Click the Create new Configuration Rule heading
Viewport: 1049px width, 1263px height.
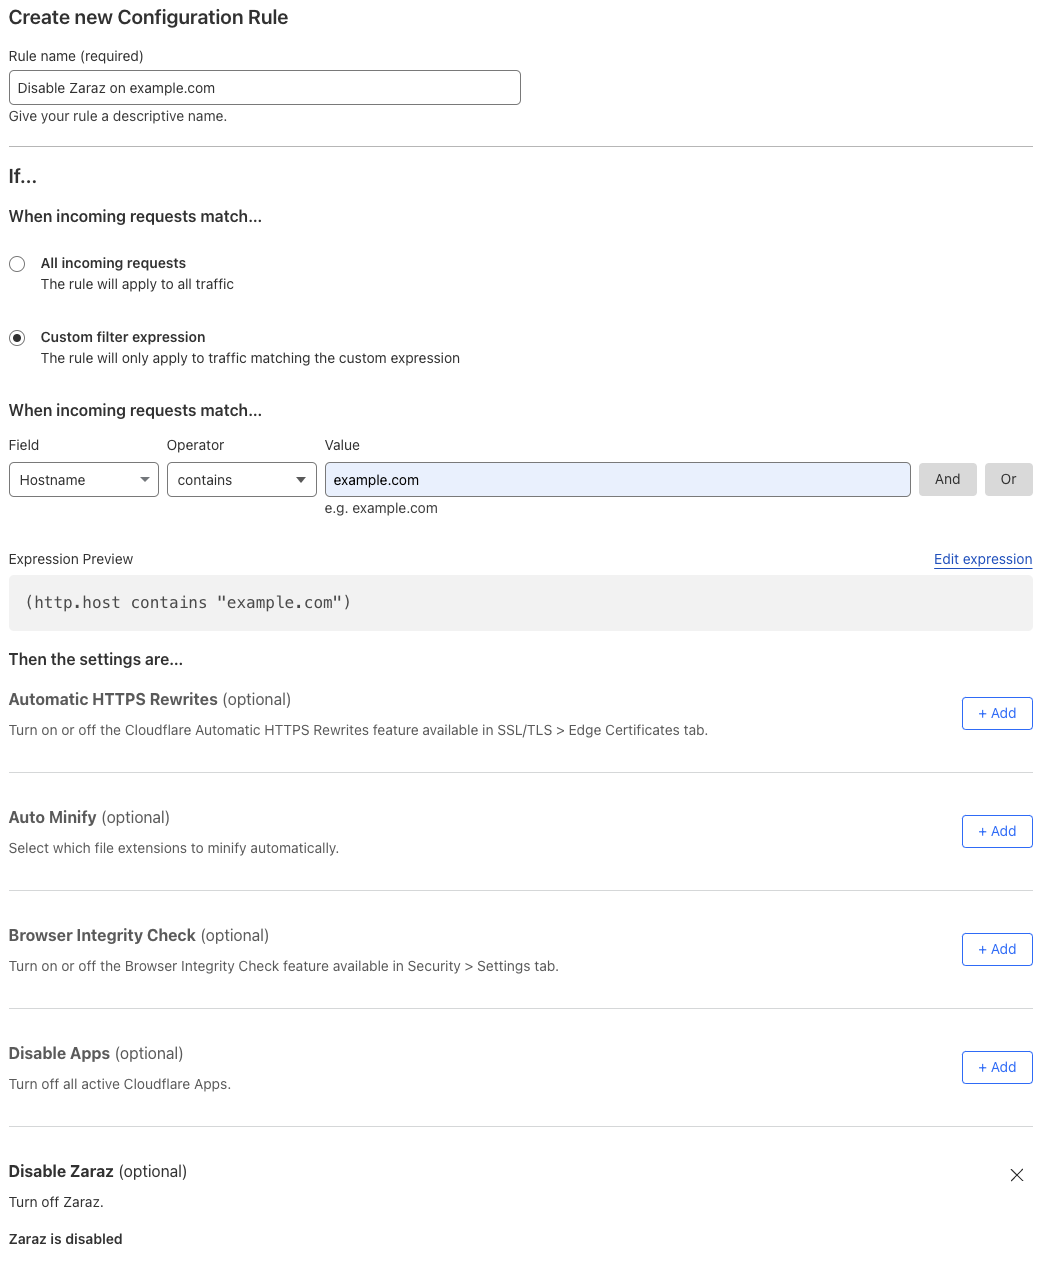pos(147,17)
